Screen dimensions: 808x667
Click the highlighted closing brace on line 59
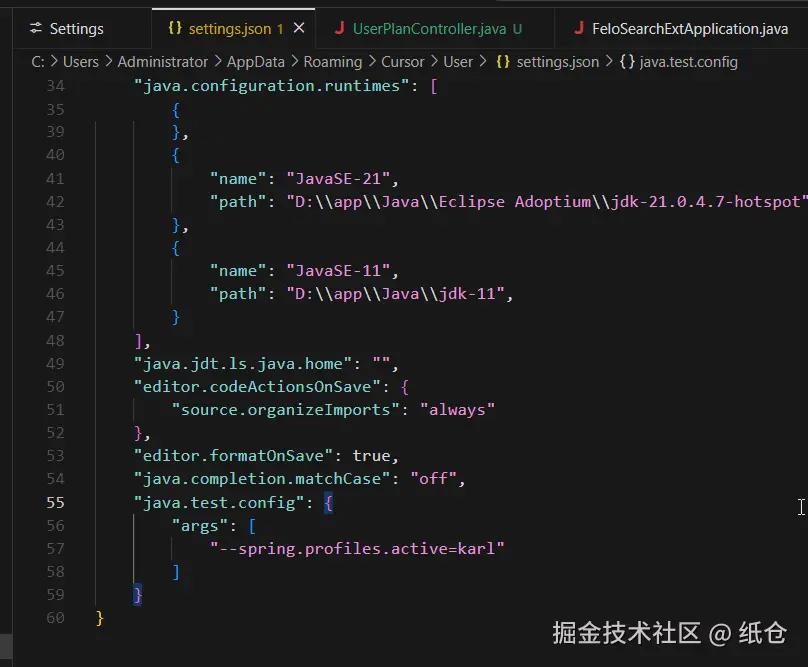137,595
